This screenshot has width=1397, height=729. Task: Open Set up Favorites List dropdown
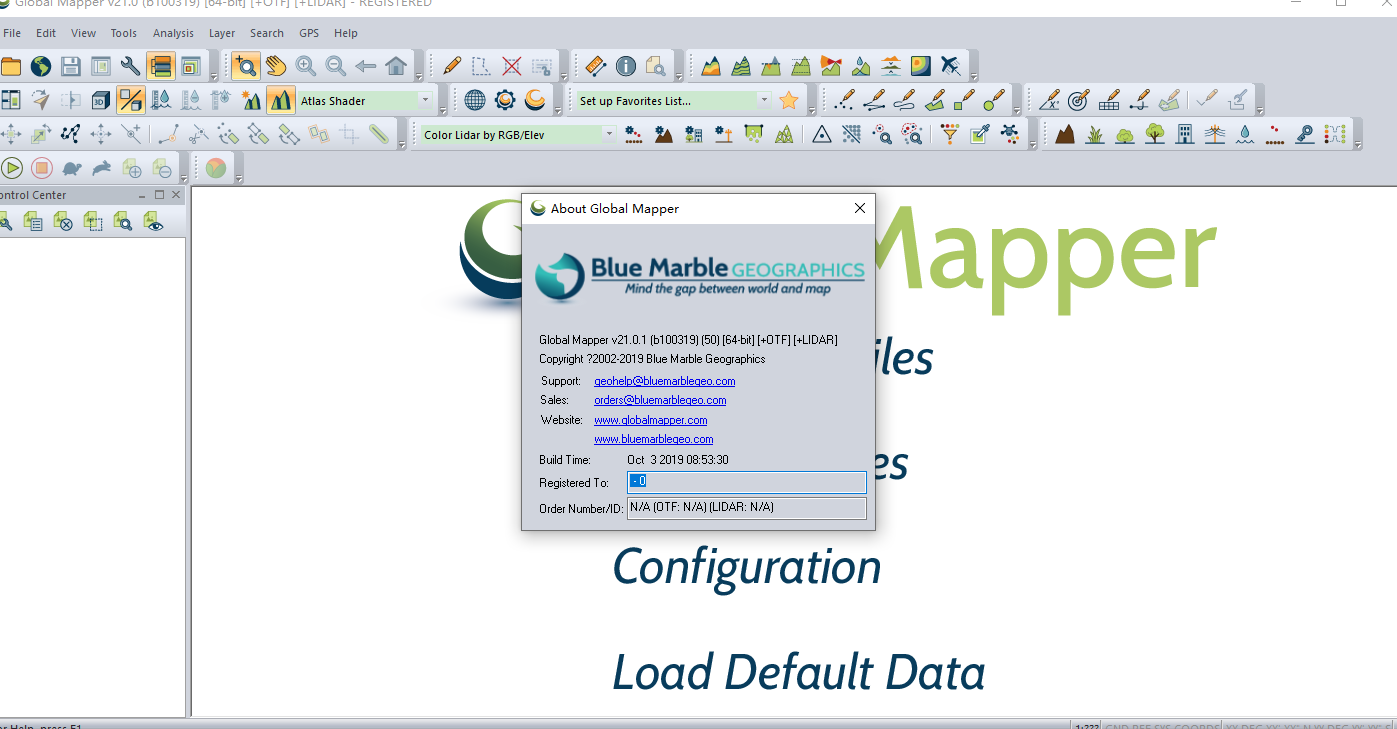(x=764, y=100)
